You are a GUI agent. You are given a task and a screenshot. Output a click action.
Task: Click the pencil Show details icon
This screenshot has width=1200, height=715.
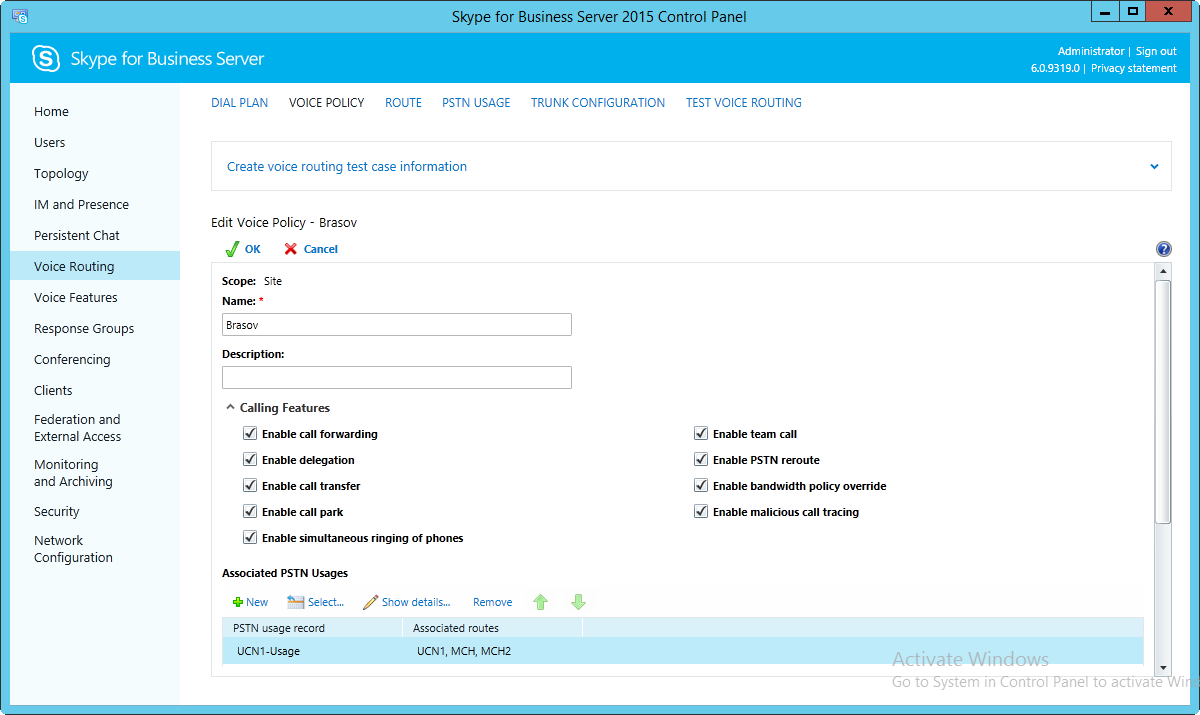370,602
